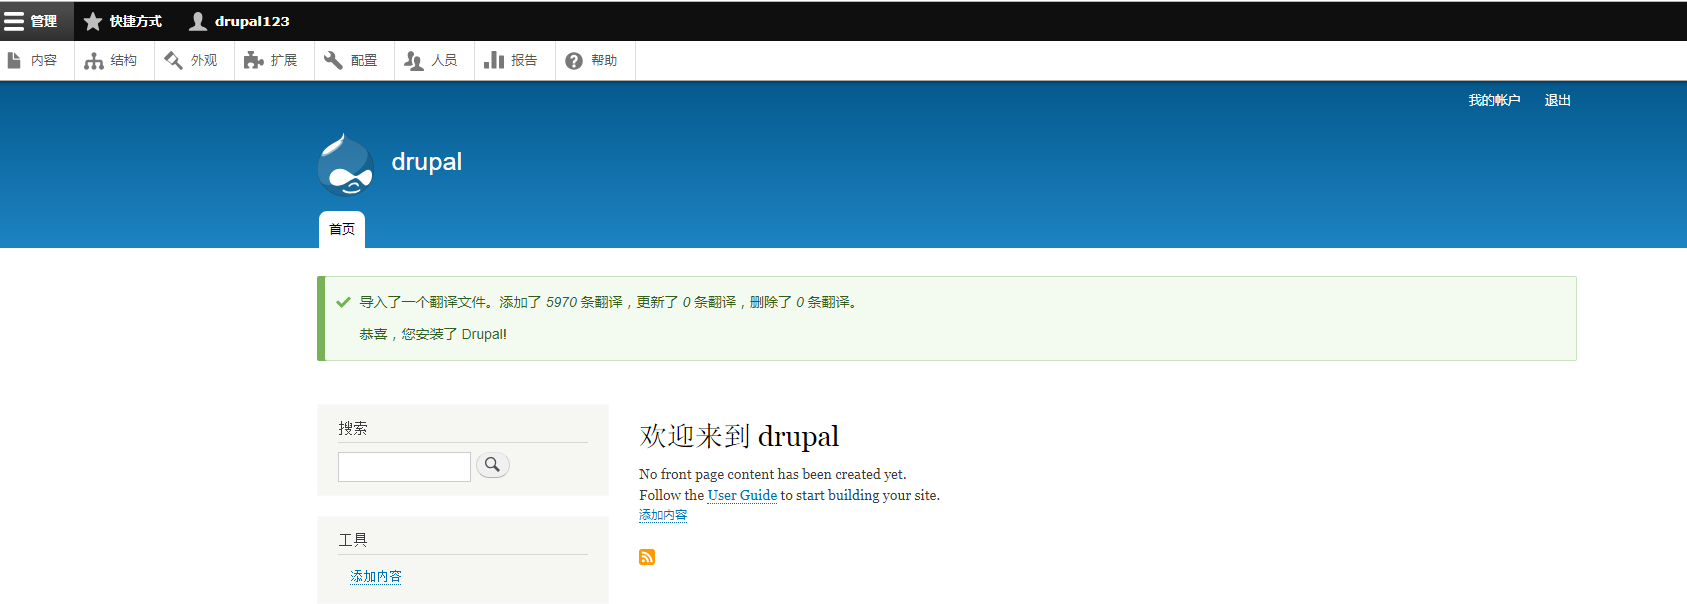
Task: Click the 导入了一个翻译文件 status message
Action: coord(609,302)
